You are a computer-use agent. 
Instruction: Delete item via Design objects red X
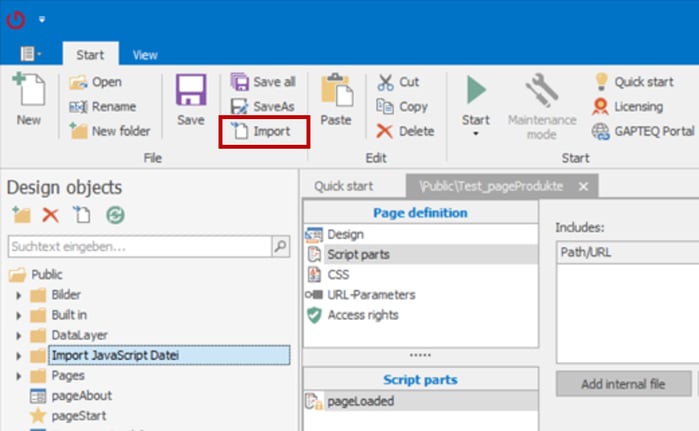(x=50, y=215)
